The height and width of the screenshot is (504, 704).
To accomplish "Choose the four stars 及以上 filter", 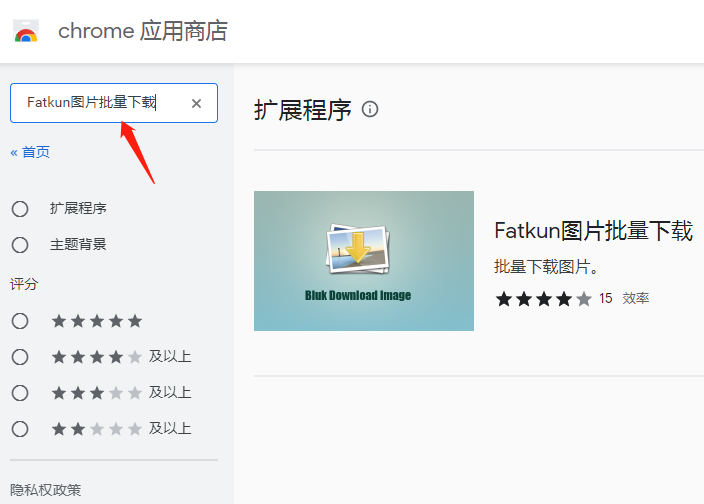I will click(20, 357).
